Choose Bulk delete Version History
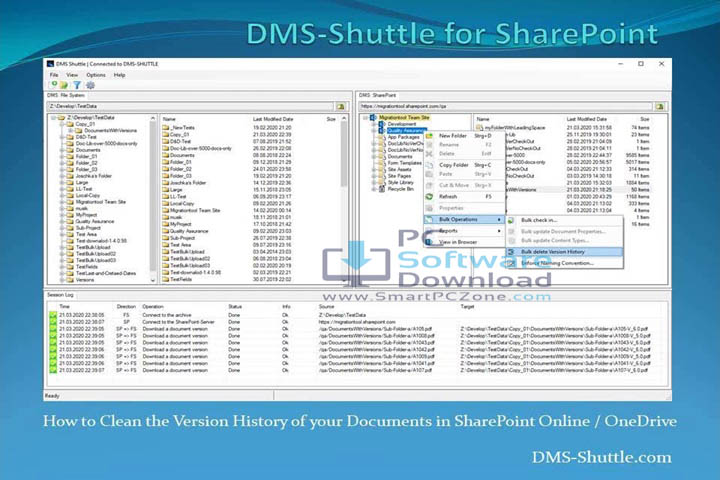The image size is (720, 480). point(564,252)
